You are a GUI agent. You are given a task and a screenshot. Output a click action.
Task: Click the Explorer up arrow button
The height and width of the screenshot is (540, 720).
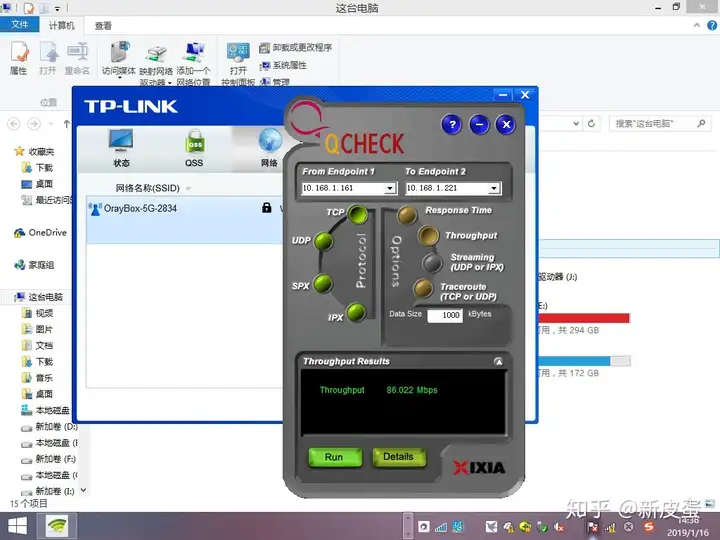click(67, 124)
